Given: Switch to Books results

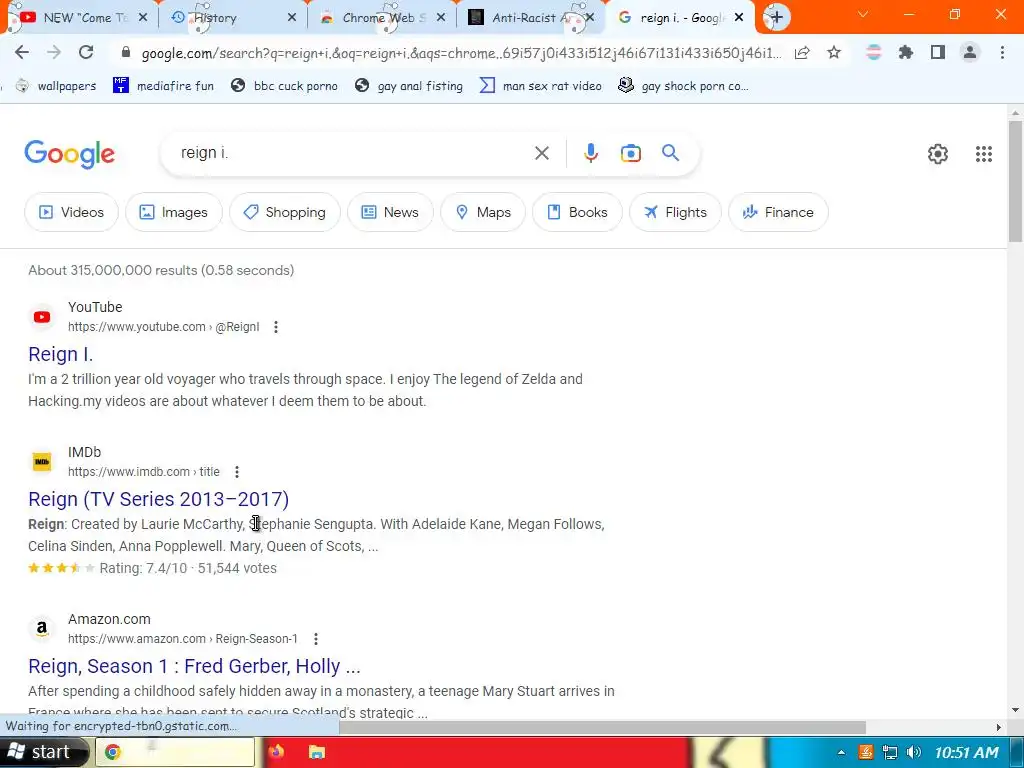Looking at the screenshot, I should (x=577, y=212).
